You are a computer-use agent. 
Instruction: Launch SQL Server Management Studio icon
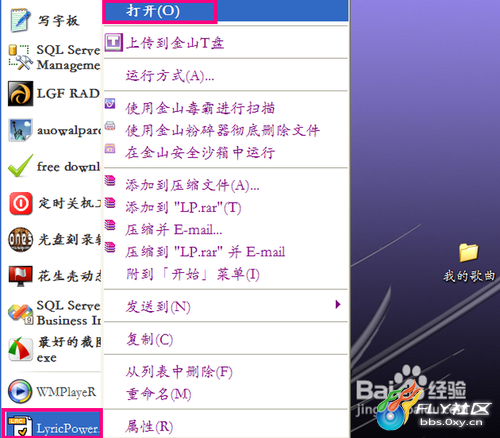click(21, 57)
